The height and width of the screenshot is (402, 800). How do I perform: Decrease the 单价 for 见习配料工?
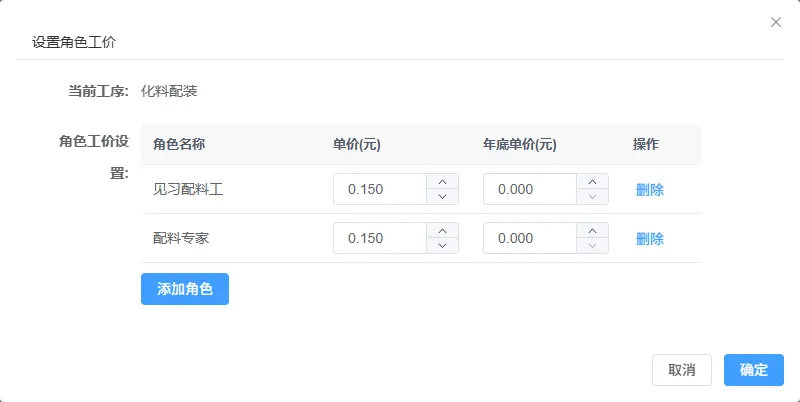442,197
